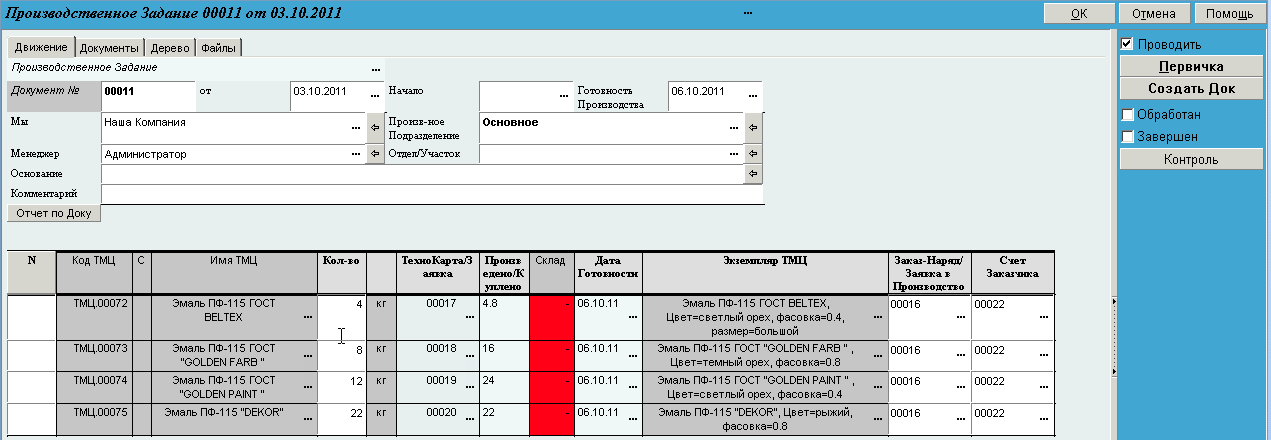Open the Файлы tab

click(x=218, y=48)
